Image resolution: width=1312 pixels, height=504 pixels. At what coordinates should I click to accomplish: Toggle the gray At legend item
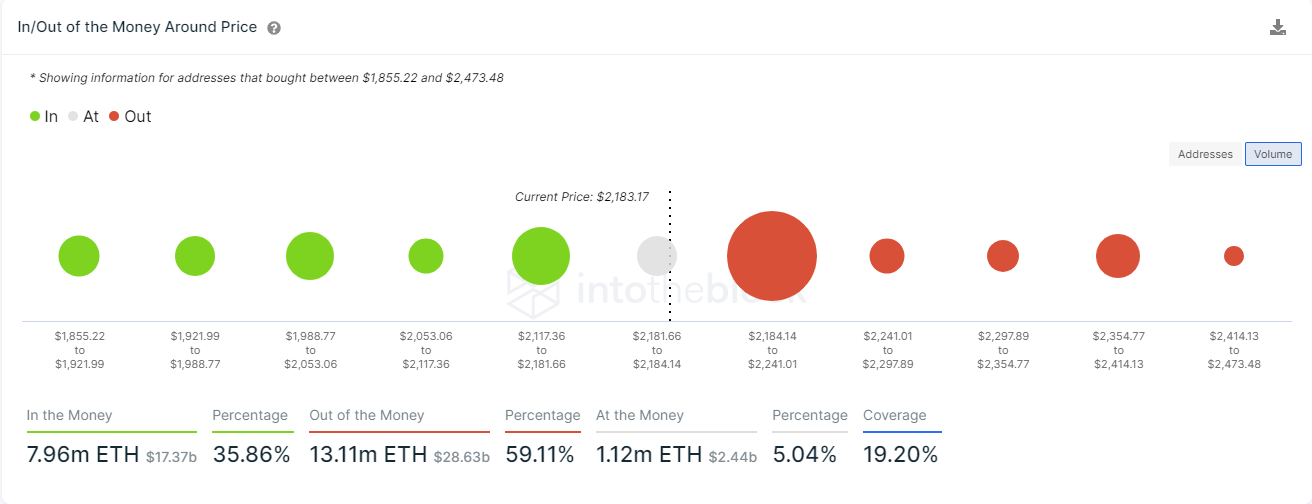[x=84, y=116]
